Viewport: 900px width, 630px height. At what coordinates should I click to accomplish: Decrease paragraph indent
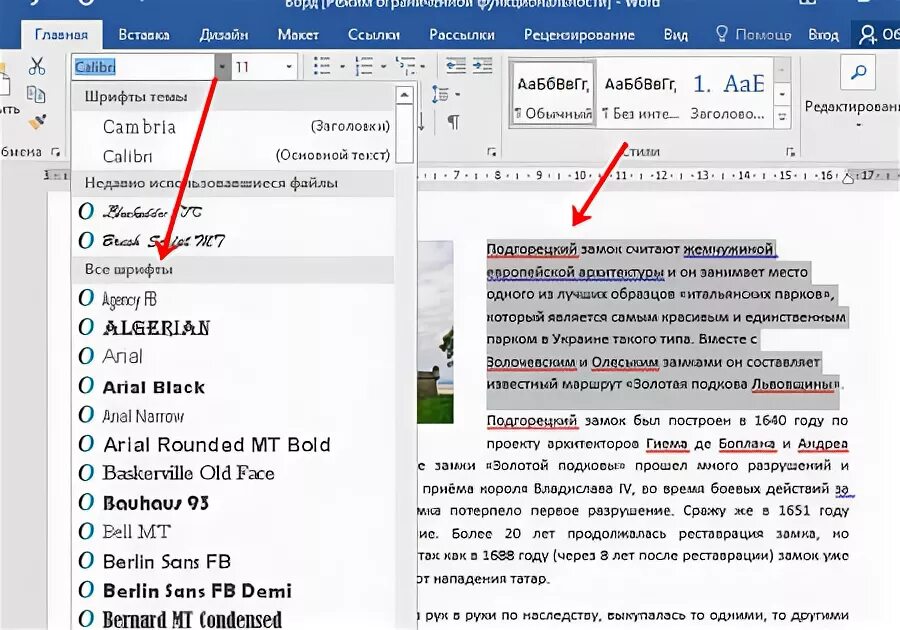pyautogui.click(x=456, y=67)
